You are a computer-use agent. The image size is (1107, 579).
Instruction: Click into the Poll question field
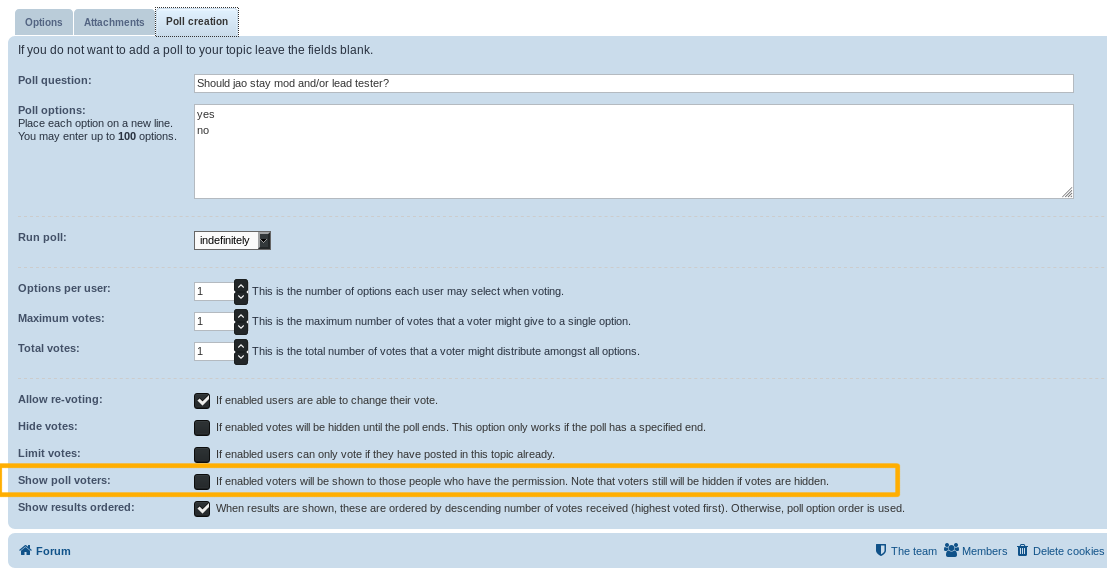pyautogui.click(x=633, y=83)
